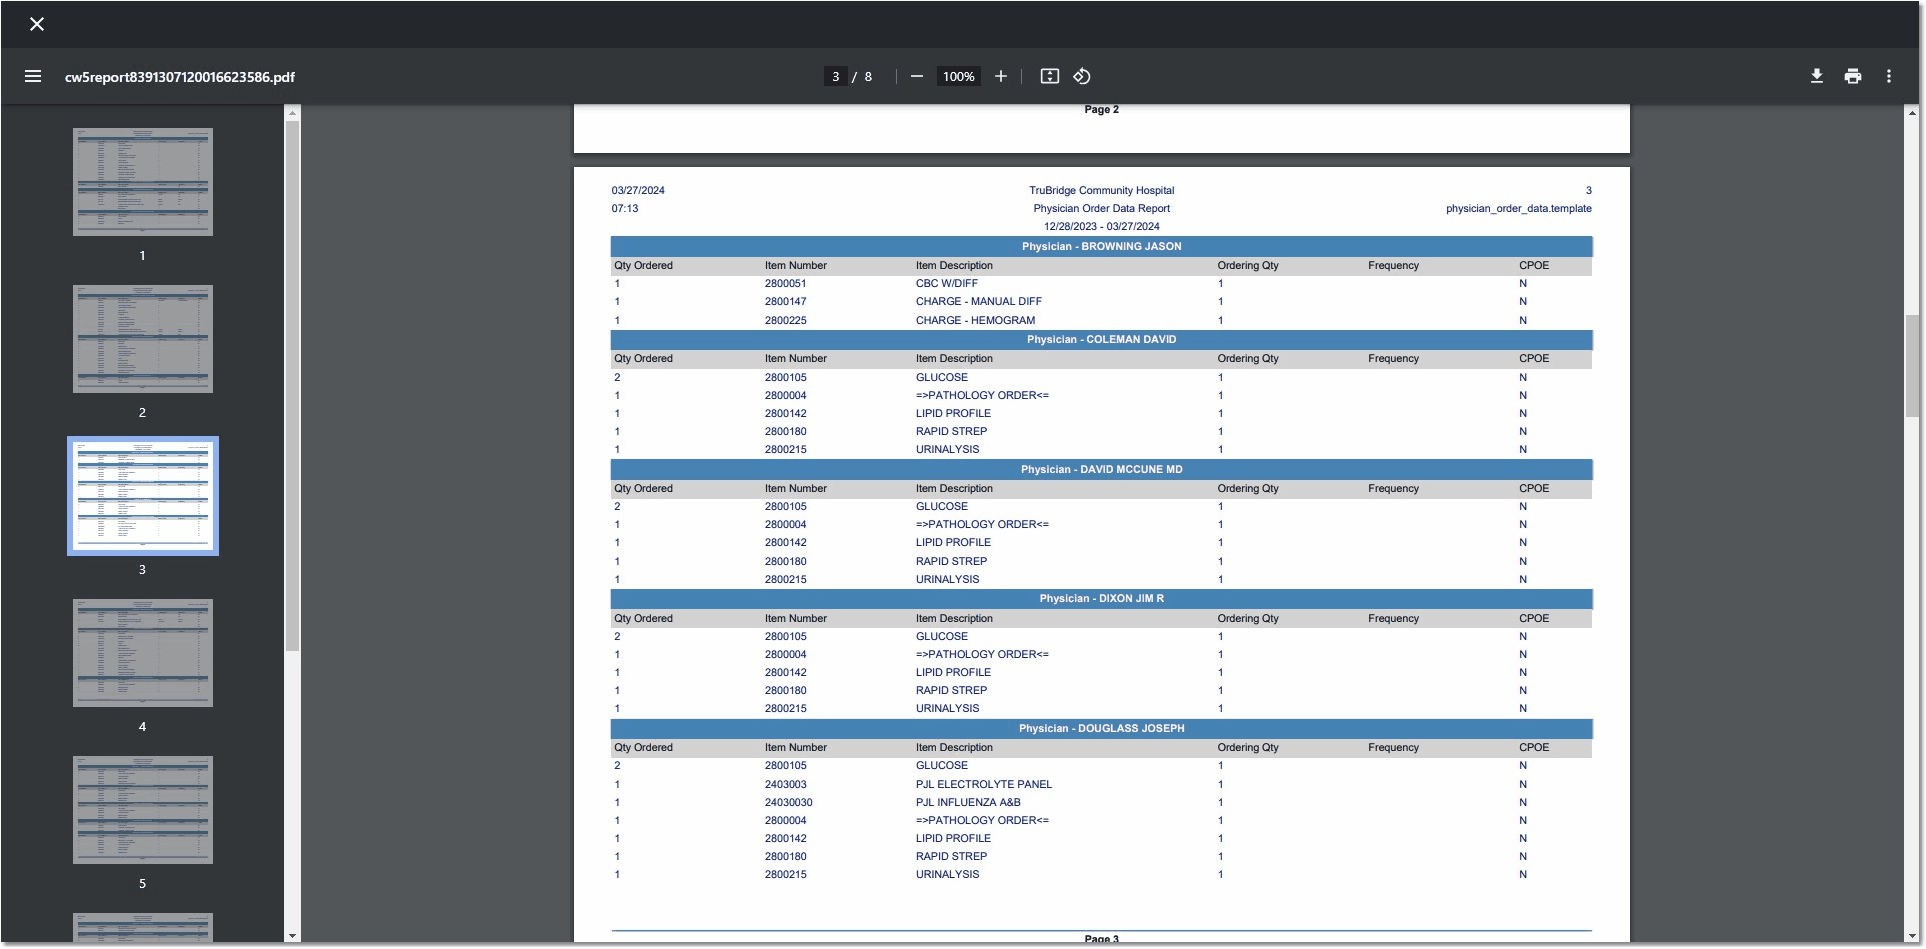Click the Fit to page icon
This screenshot has width=1926, height=949.
click(x=1049, y=76)
